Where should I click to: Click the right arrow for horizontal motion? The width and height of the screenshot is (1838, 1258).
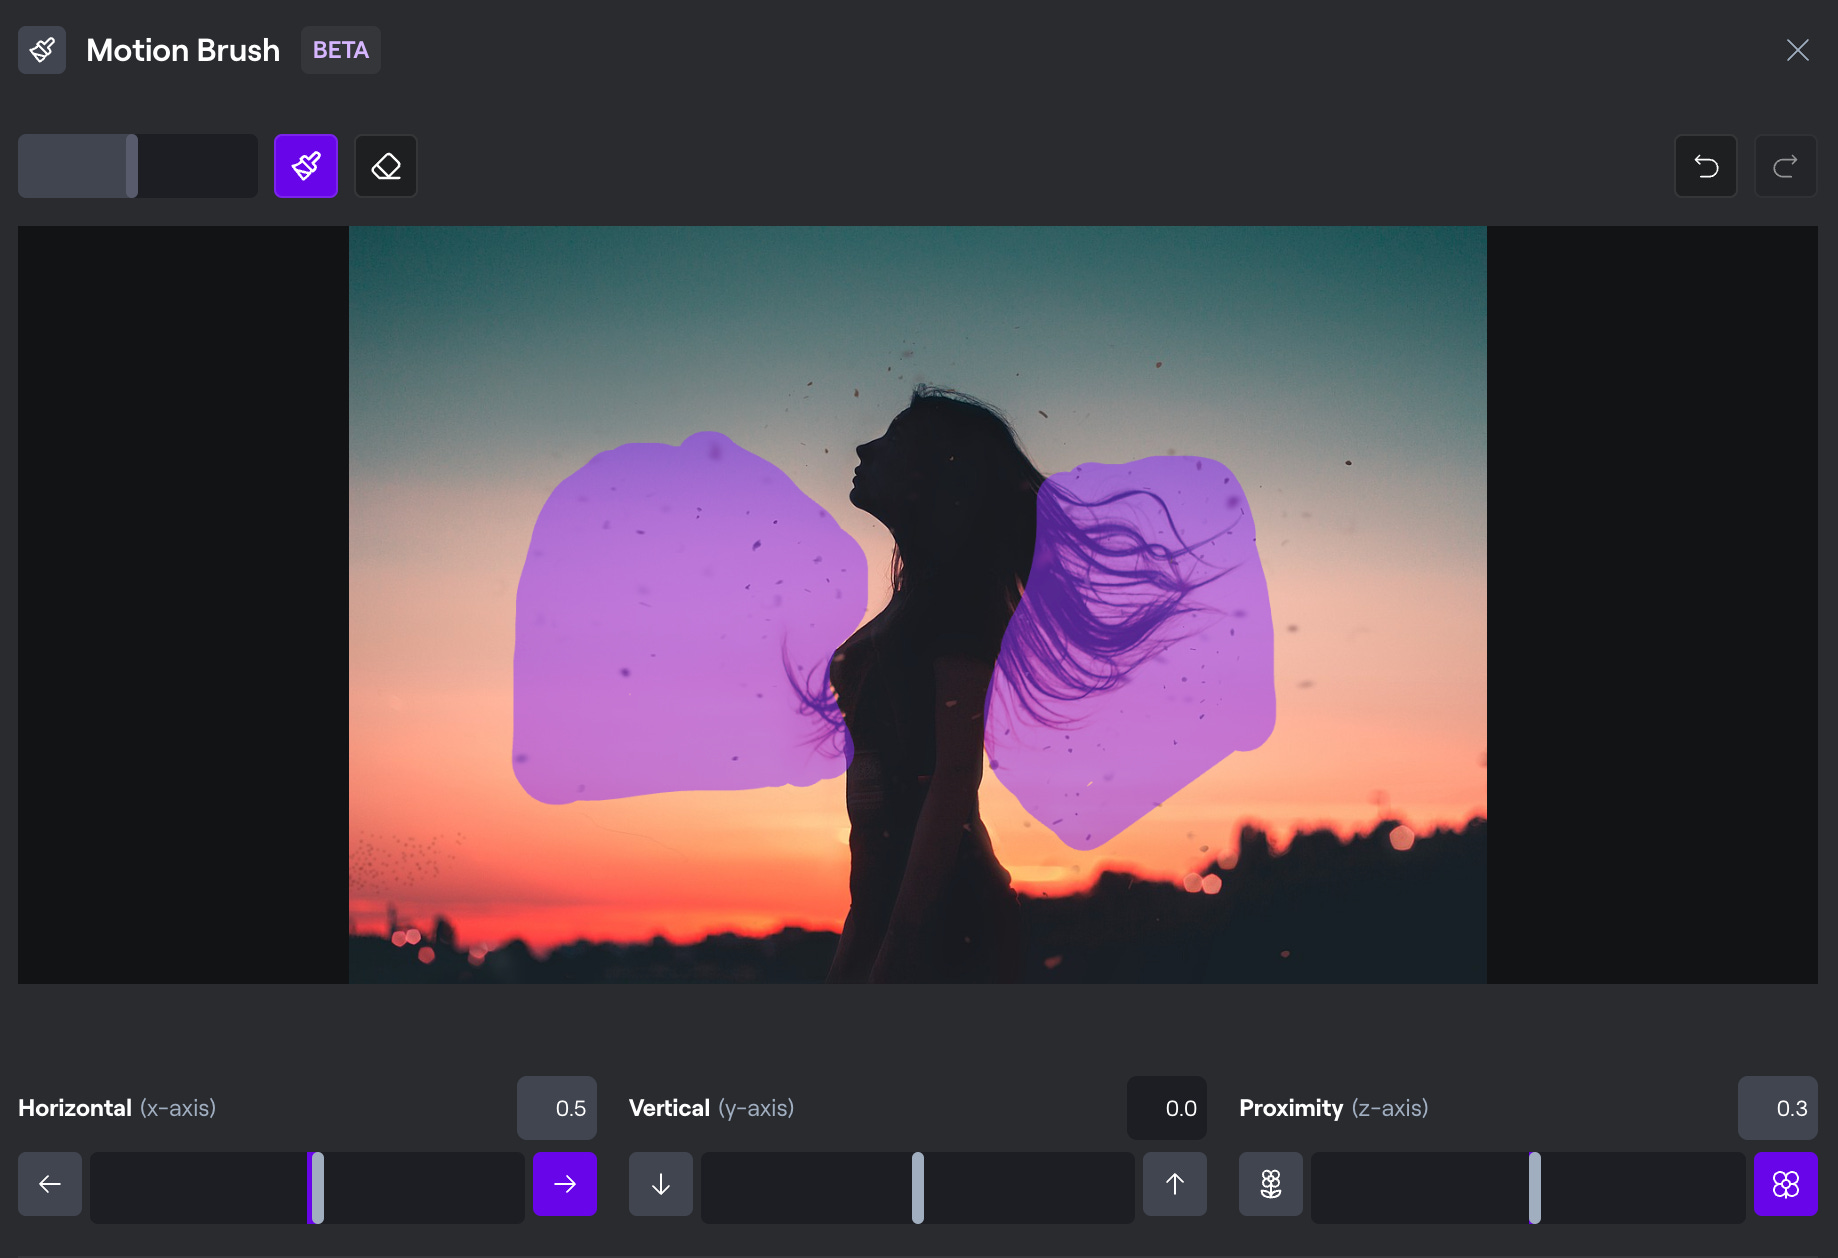[x=565, y=1184]
